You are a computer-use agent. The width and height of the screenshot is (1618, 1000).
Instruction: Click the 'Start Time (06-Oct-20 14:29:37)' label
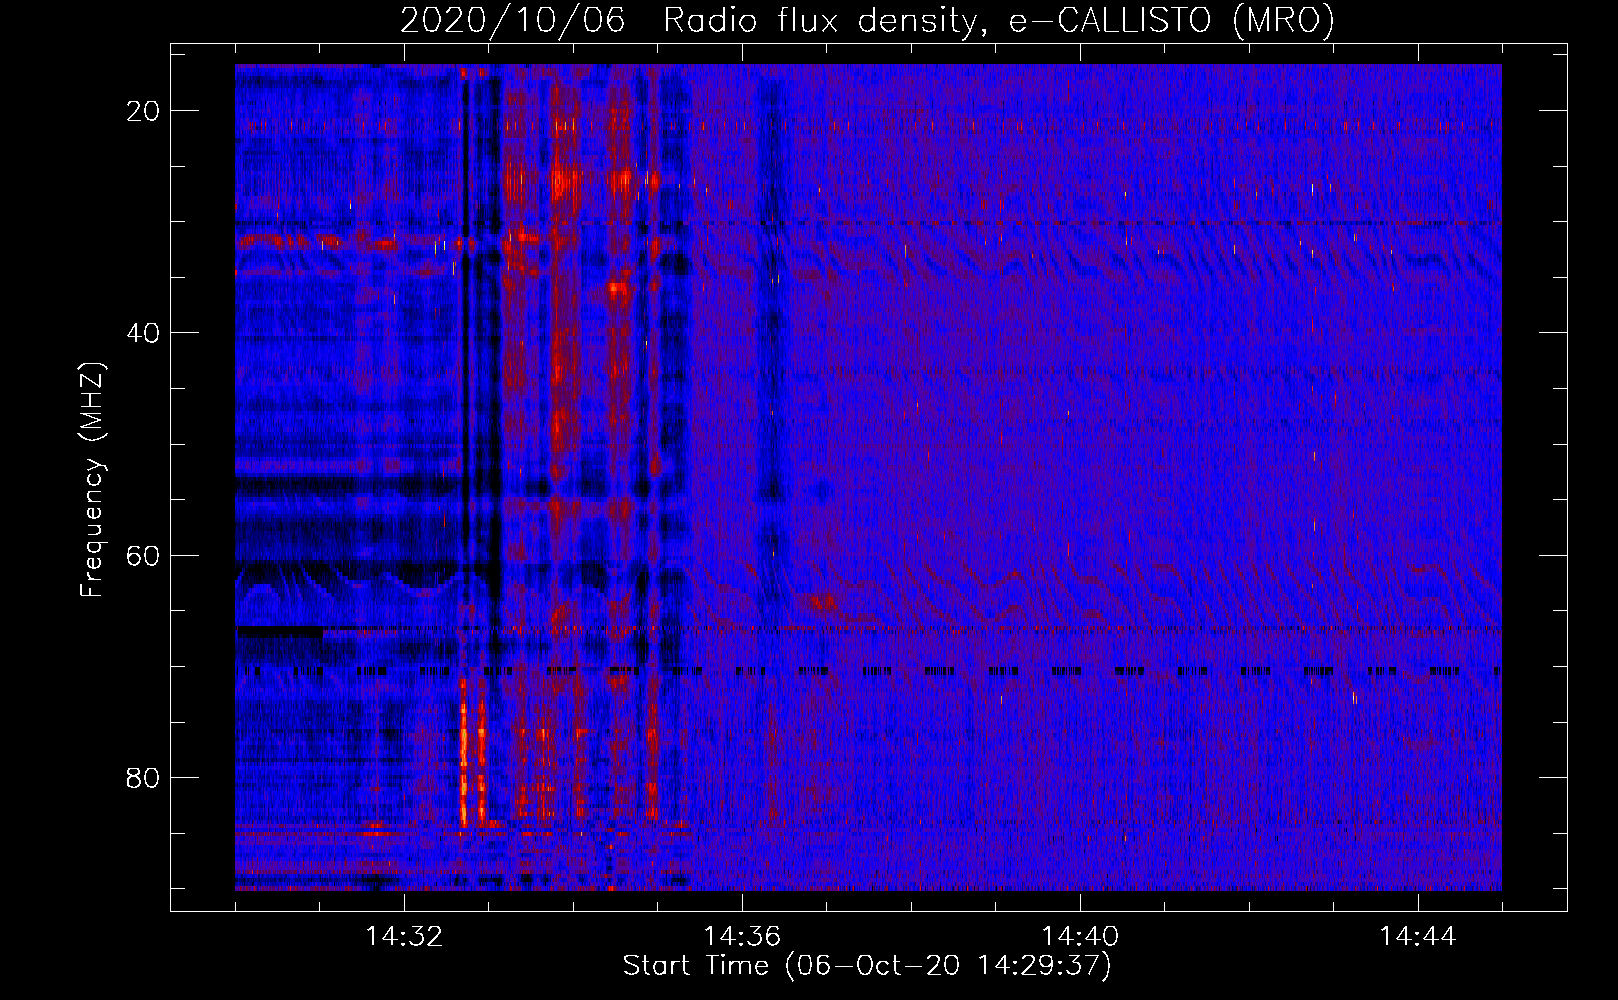(867, 966)
